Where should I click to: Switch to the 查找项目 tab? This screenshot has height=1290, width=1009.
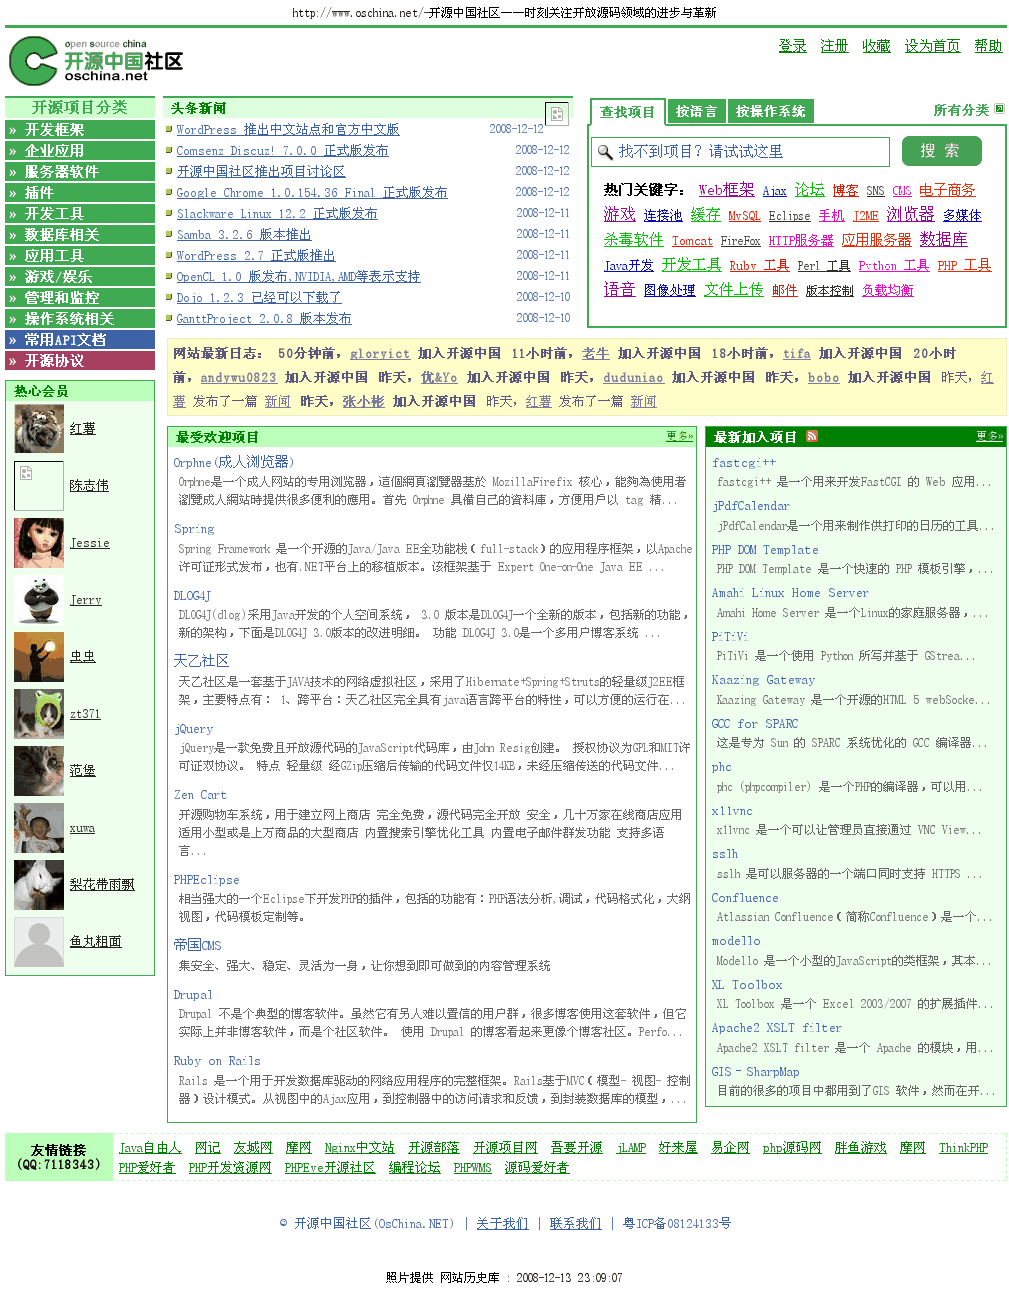627,112
